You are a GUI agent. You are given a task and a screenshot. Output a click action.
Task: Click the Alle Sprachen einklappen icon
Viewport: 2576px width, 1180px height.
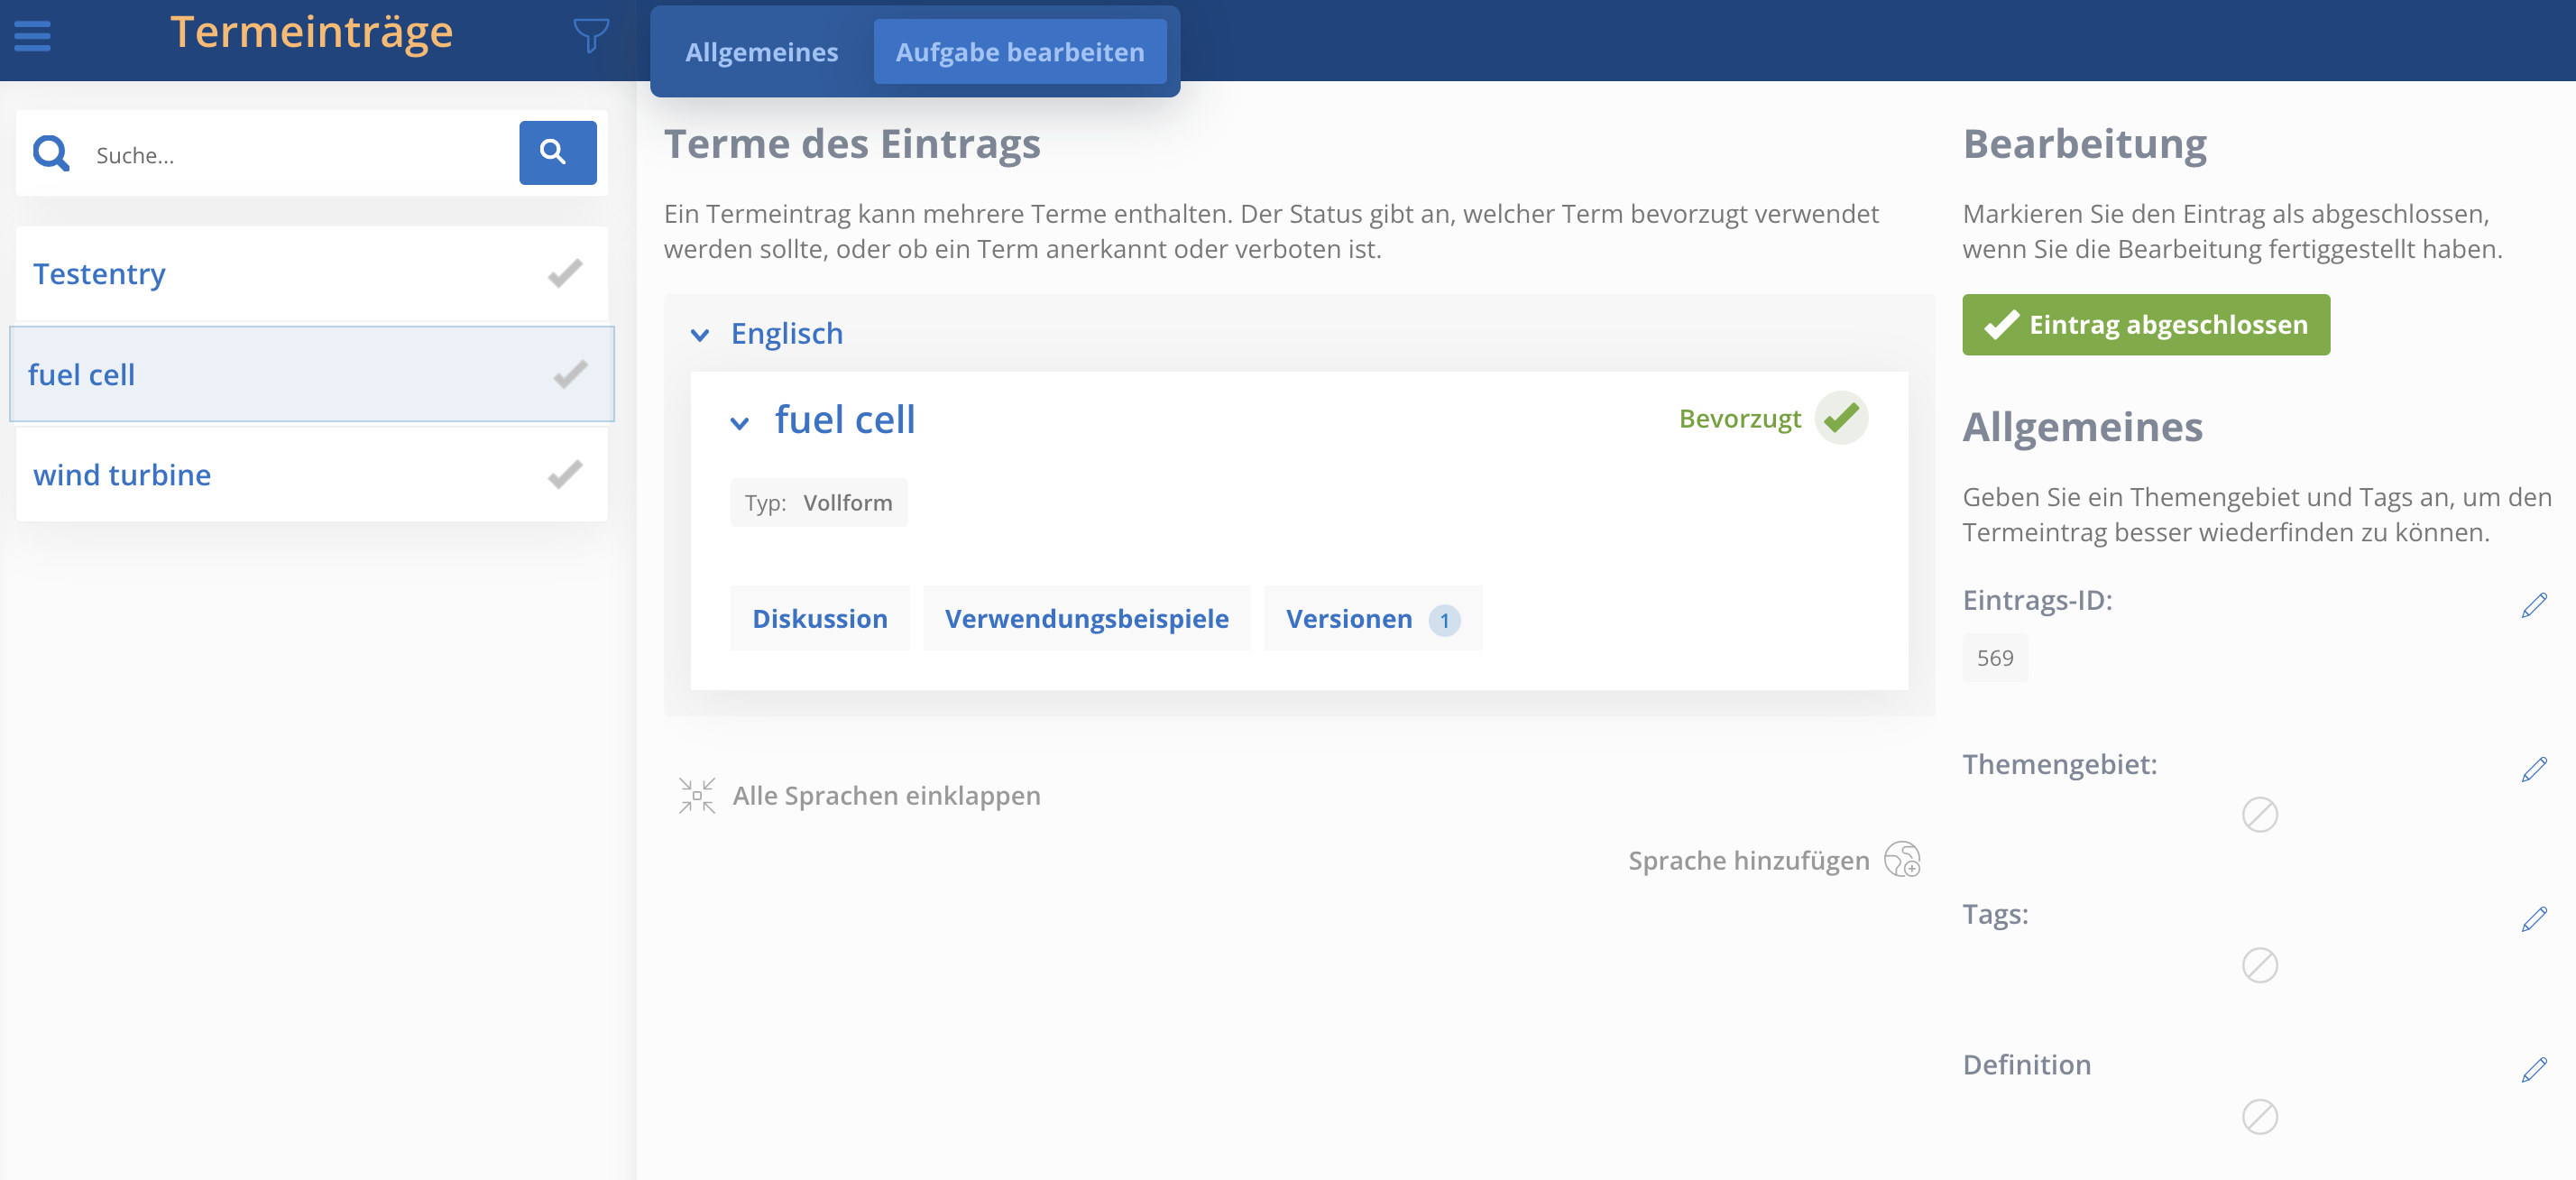click(x=696, y=795)
